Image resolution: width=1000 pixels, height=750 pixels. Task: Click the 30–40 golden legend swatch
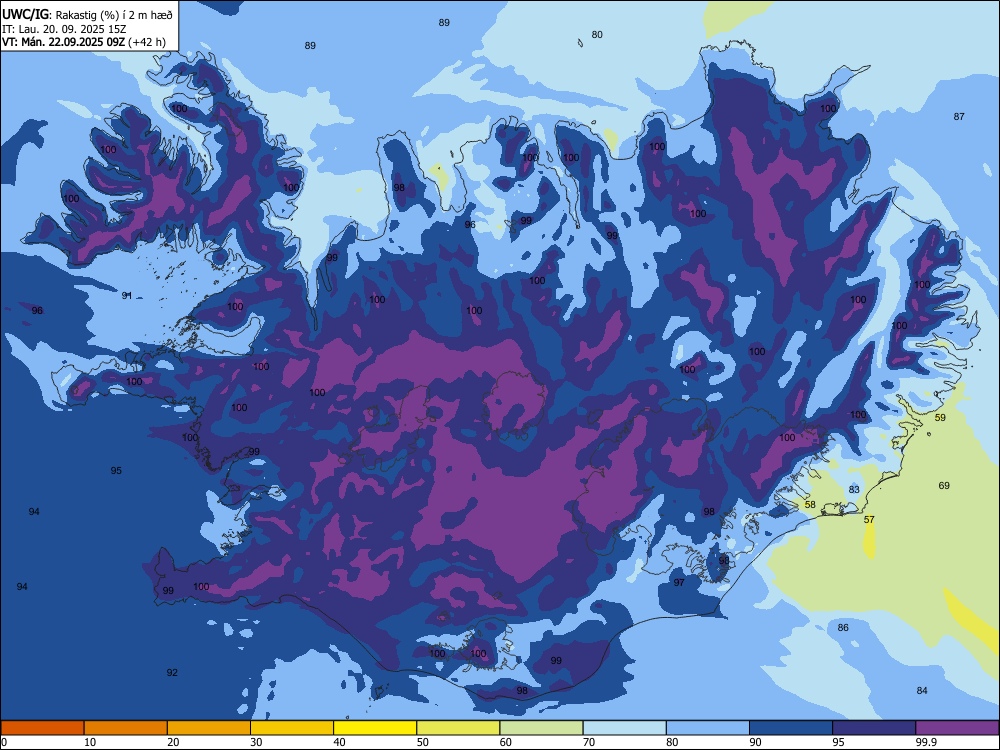(292, 728)
